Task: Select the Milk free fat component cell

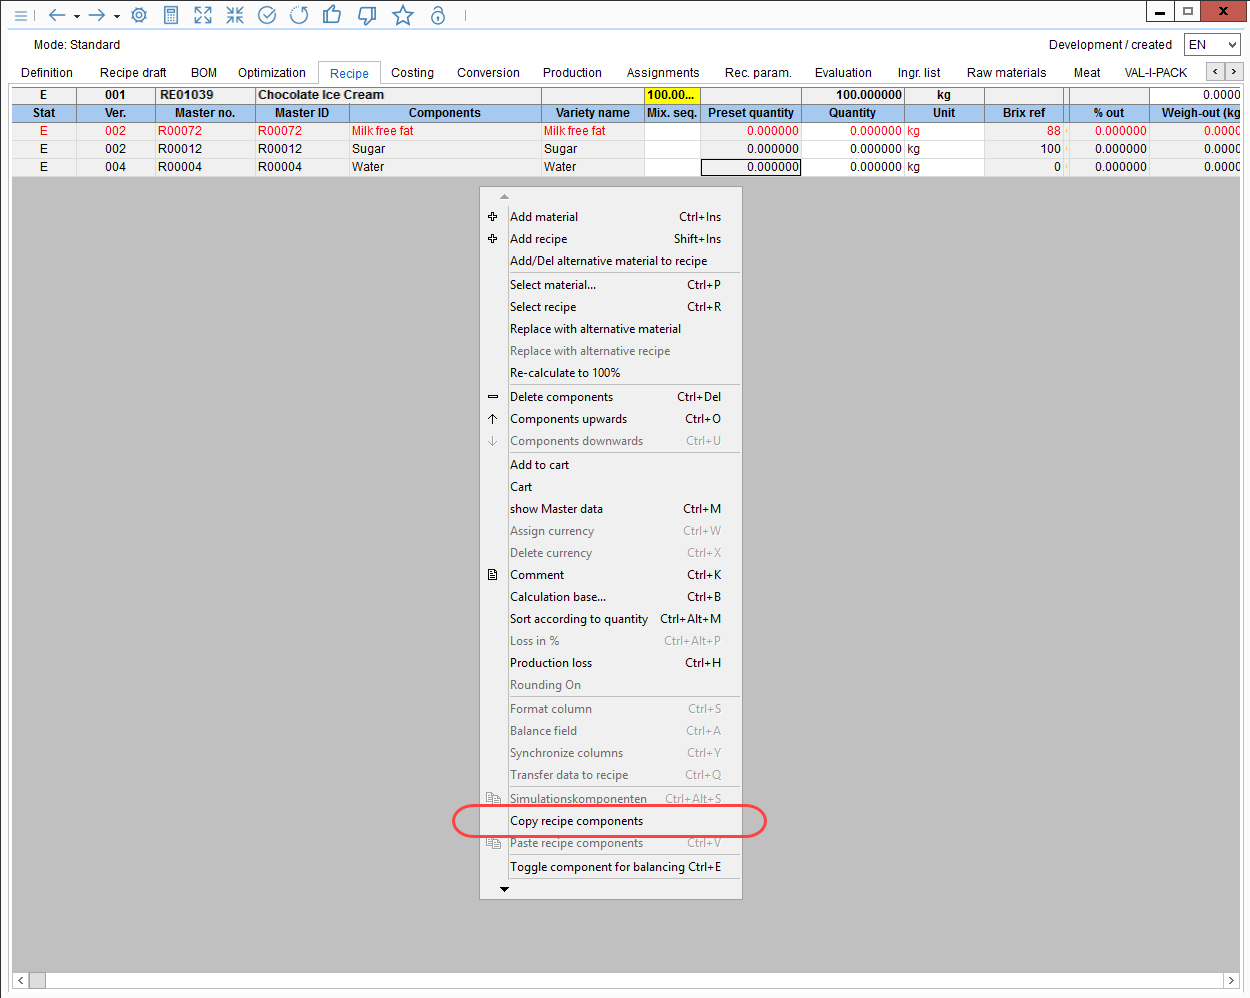Action: pos(445,131)
